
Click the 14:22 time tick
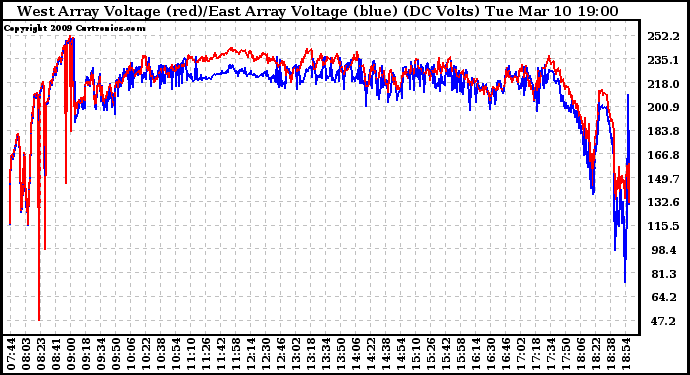coord(371,354)
